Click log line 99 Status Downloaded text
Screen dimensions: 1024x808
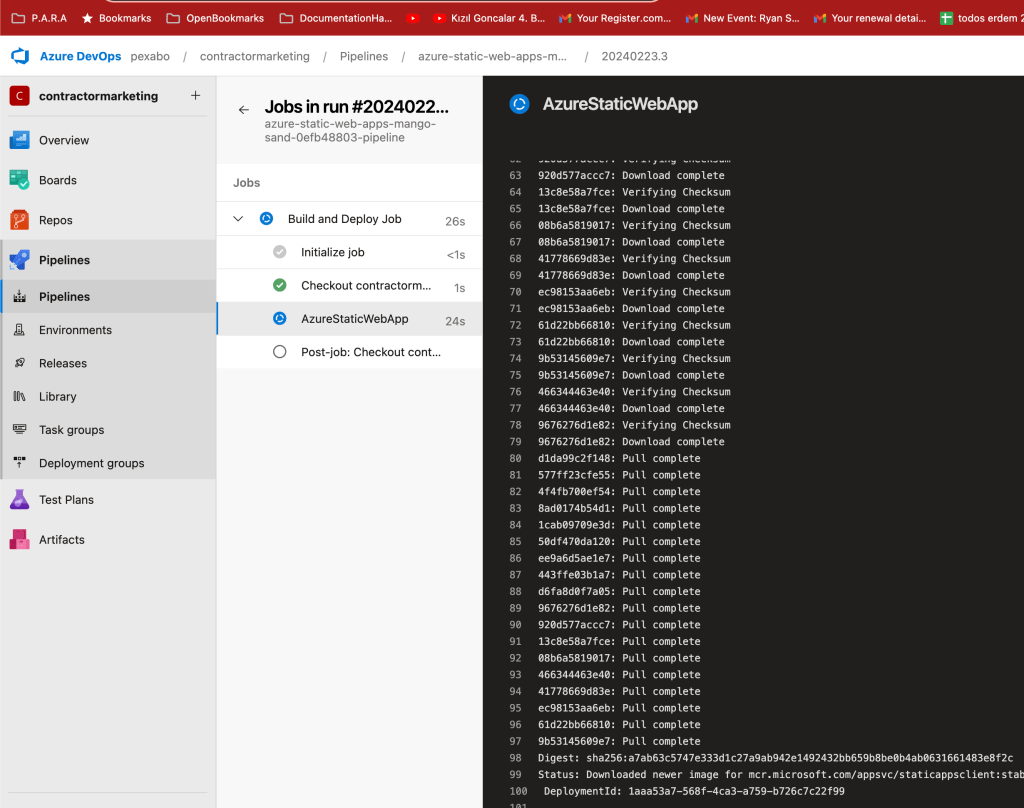780,775
